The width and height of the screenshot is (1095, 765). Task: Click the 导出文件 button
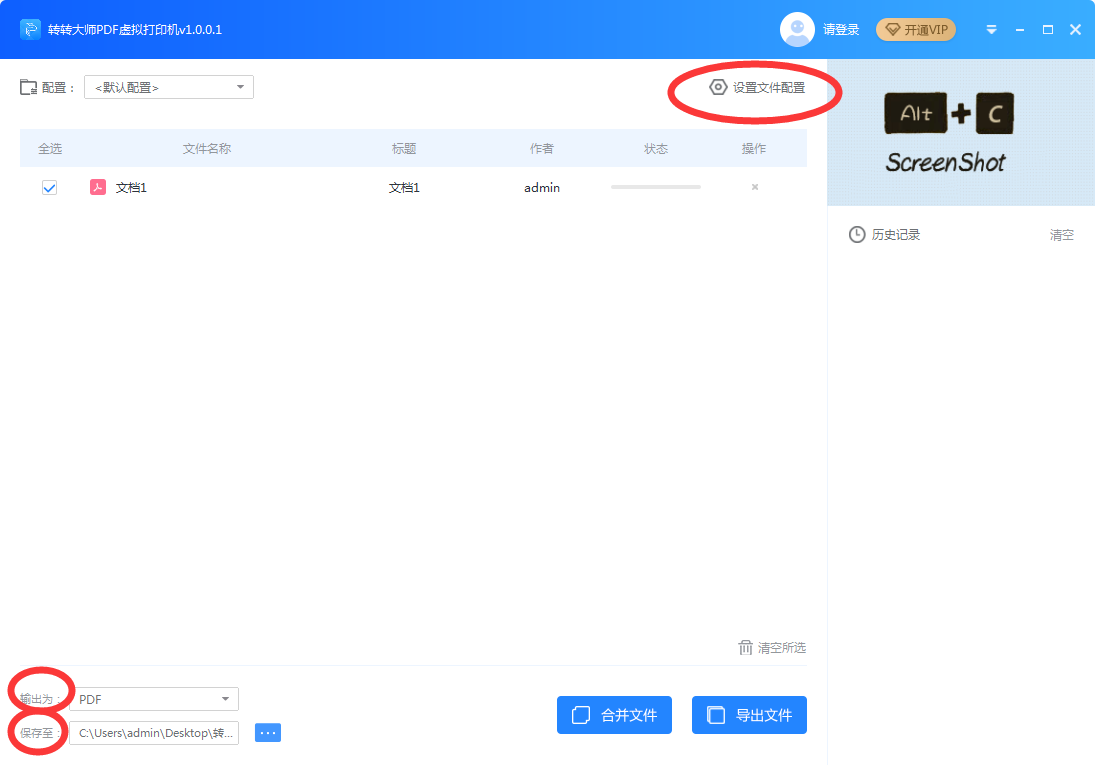[x=749, y=715]
